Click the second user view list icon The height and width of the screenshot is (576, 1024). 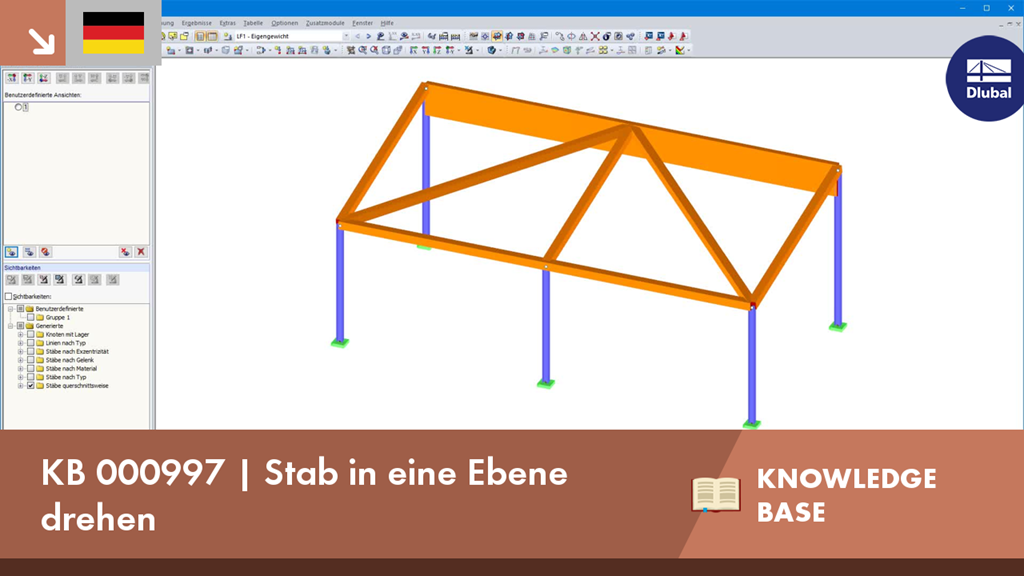pos(29,252)
